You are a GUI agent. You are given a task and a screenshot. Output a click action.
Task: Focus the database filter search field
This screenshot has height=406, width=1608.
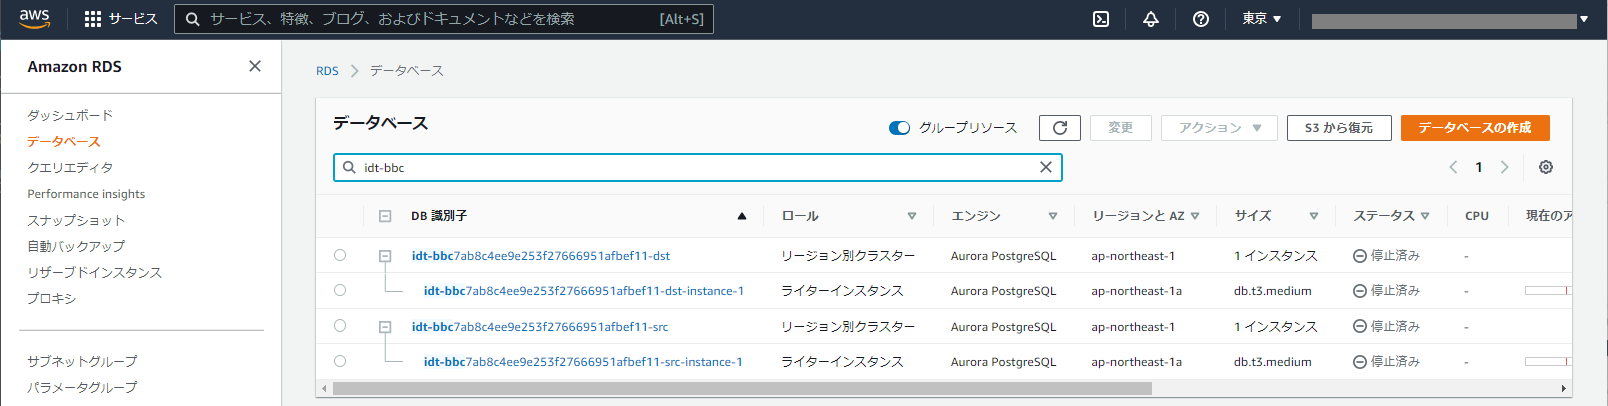click(x=698, y=167)
